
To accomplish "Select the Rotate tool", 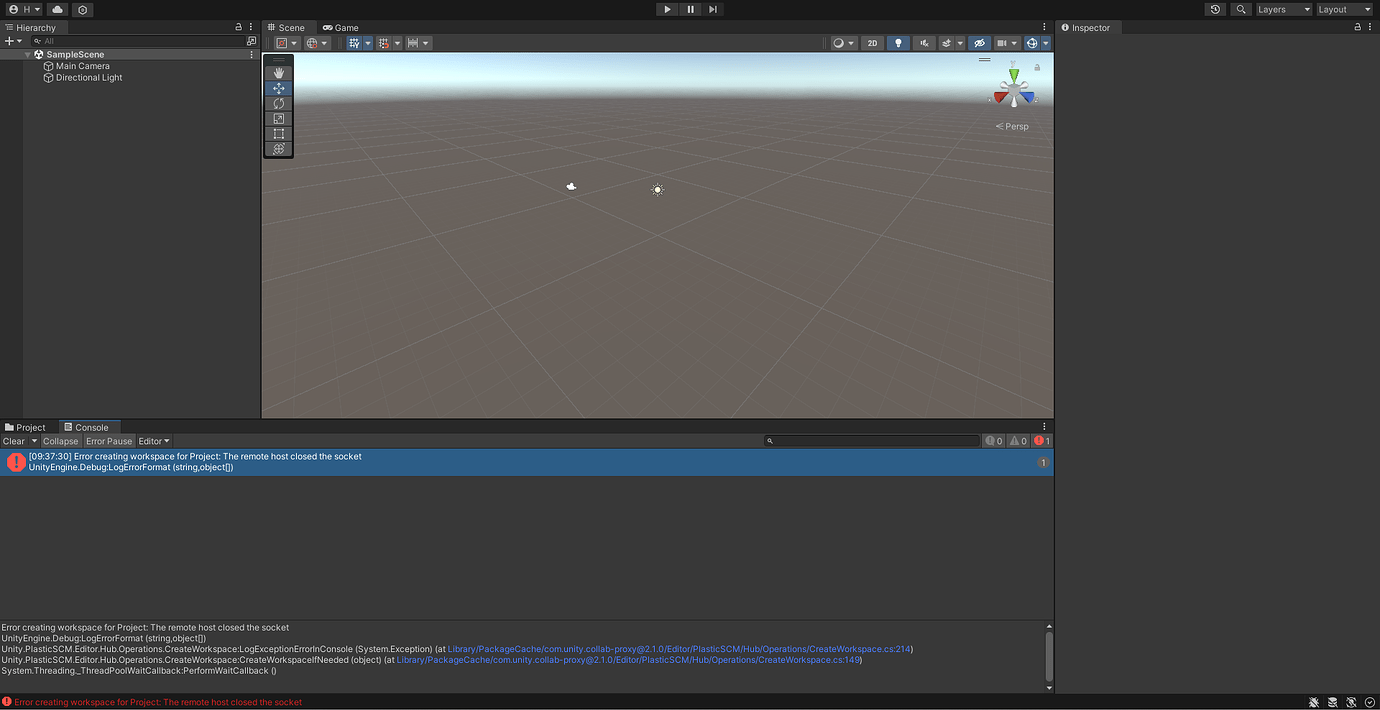I will click(278, 103).
